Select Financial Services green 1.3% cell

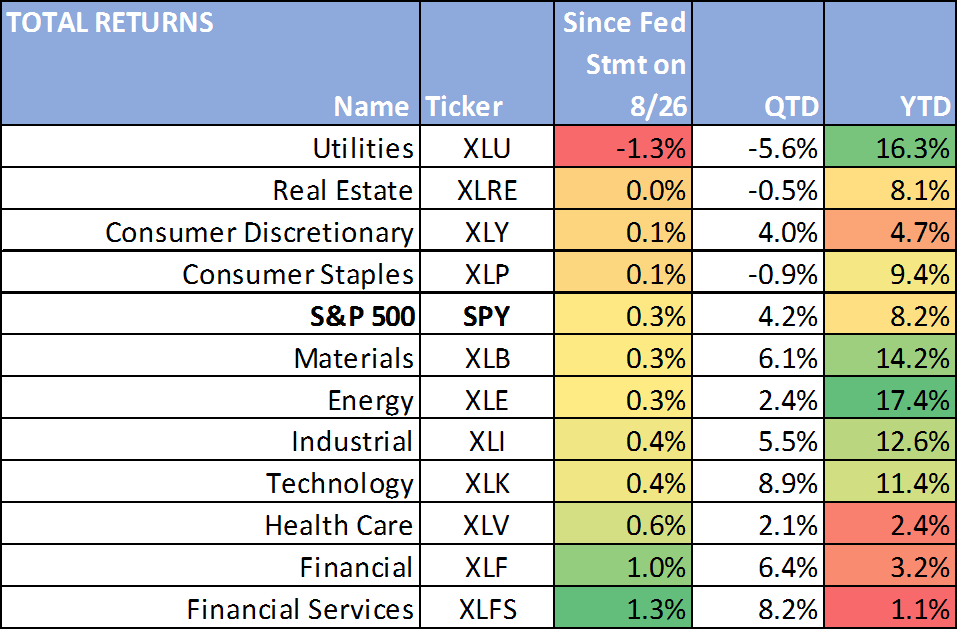tap(623, 608)
